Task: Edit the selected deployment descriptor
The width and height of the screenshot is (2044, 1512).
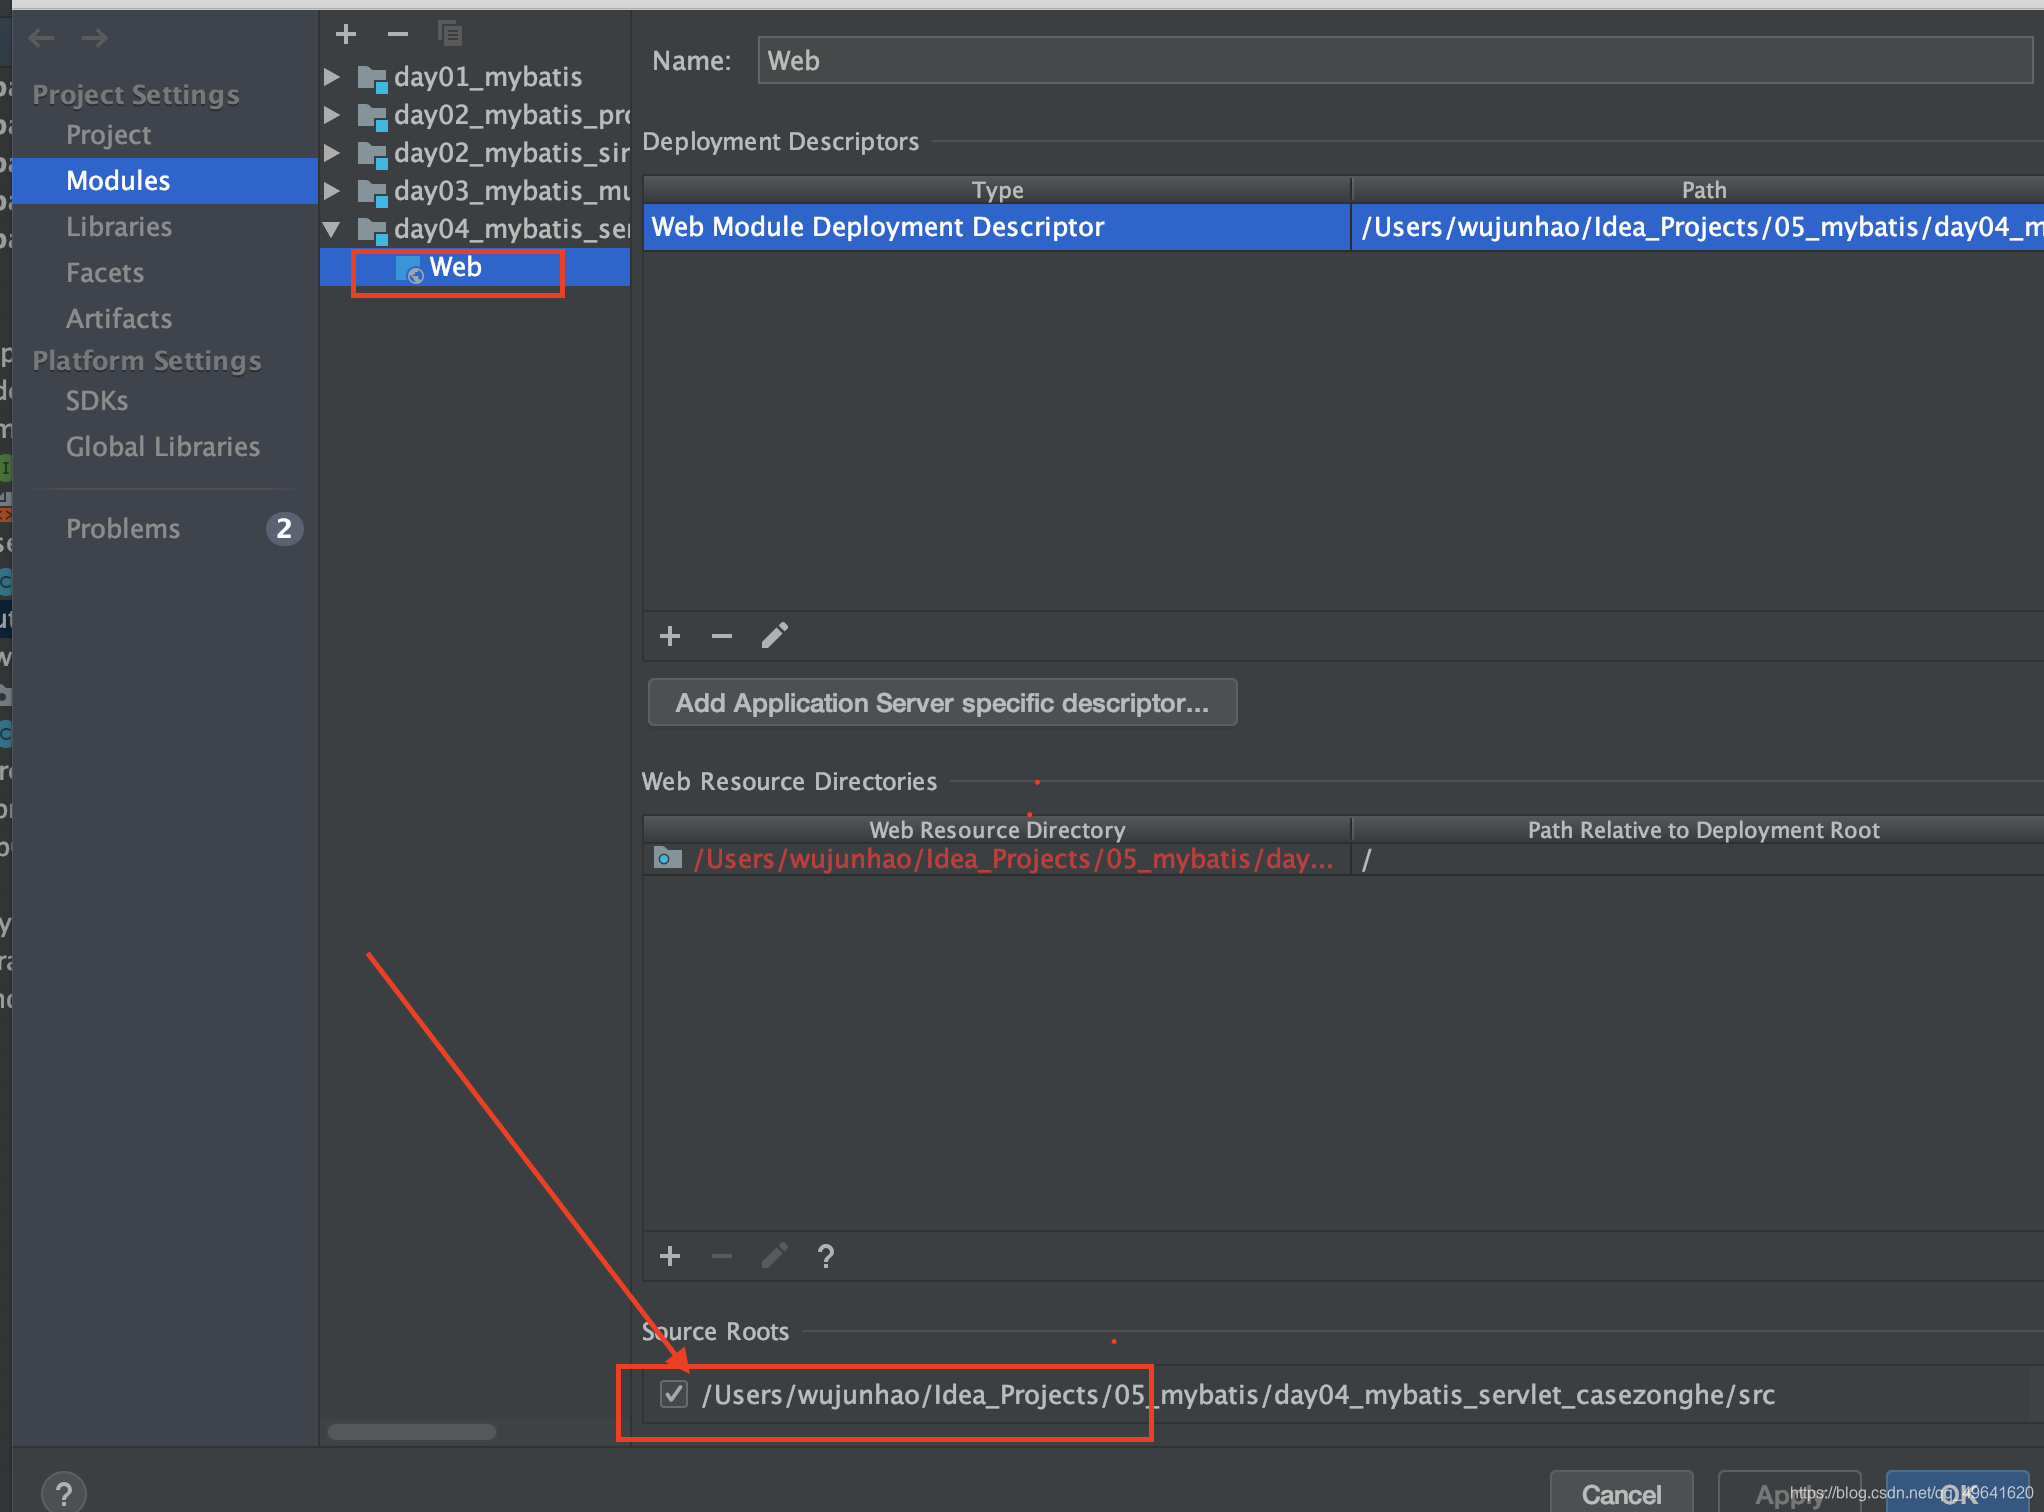Action: tap(775, 636)
